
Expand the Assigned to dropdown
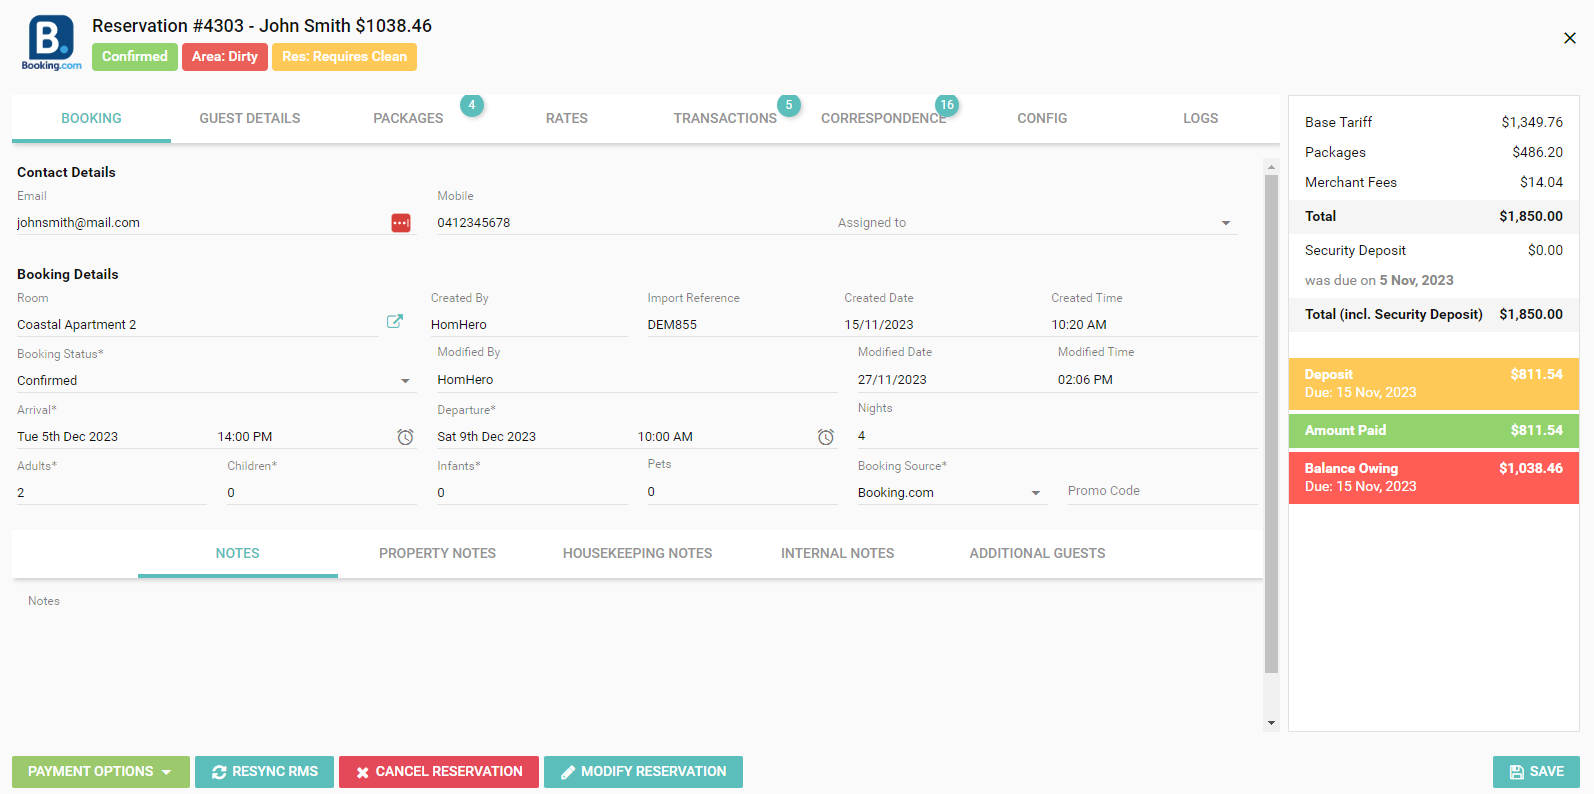click(1225, 223)
